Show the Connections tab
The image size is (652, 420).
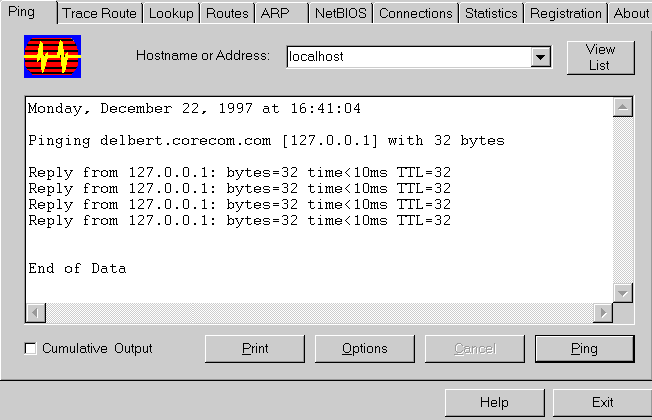point(416,13)
